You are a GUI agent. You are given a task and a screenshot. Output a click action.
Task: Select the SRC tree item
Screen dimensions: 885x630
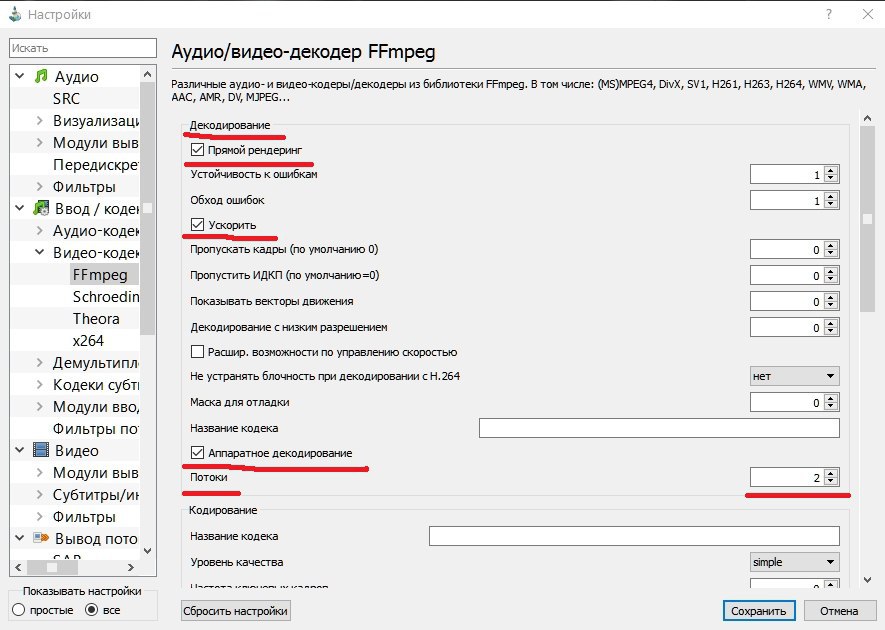pos(67,98)
